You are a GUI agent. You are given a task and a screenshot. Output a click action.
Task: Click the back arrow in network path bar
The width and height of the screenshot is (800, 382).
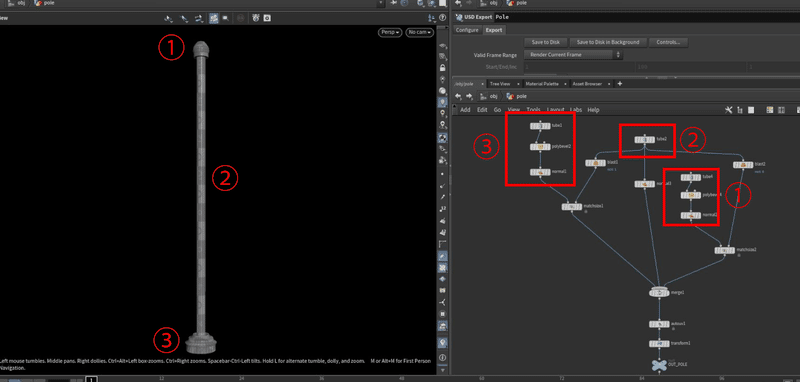click(x=458, y=96)
